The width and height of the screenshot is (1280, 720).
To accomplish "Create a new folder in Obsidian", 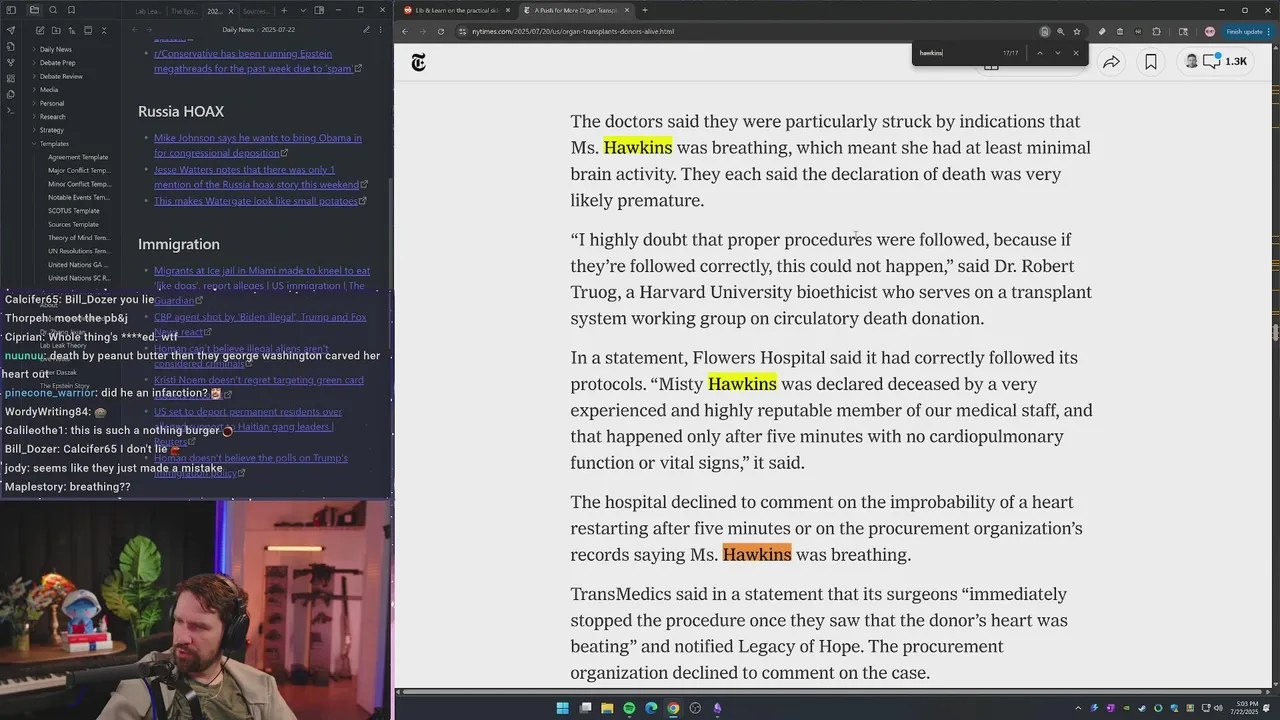I will click(x=56, y=30).
